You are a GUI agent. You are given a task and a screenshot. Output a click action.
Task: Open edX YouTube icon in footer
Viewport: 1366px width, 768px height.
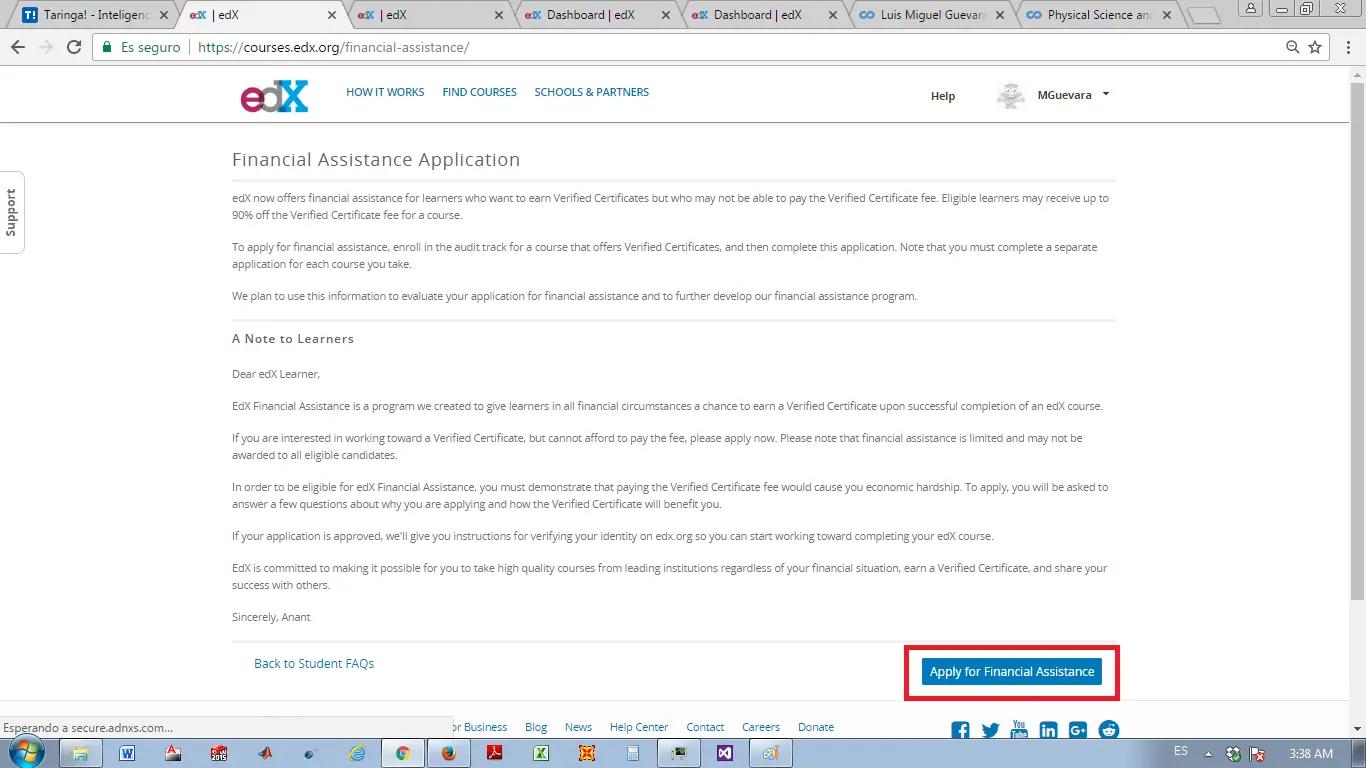point(1019,729)
